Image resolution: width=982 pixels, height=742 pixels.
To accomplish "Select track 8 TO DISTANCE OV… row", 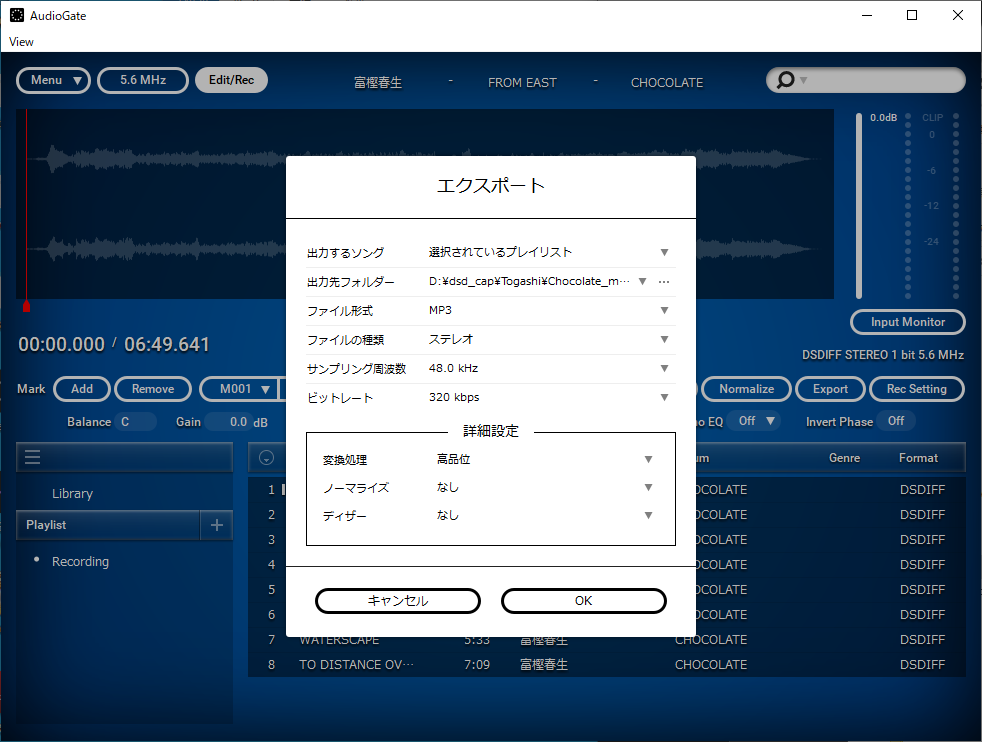I will (x=606, y=664).
